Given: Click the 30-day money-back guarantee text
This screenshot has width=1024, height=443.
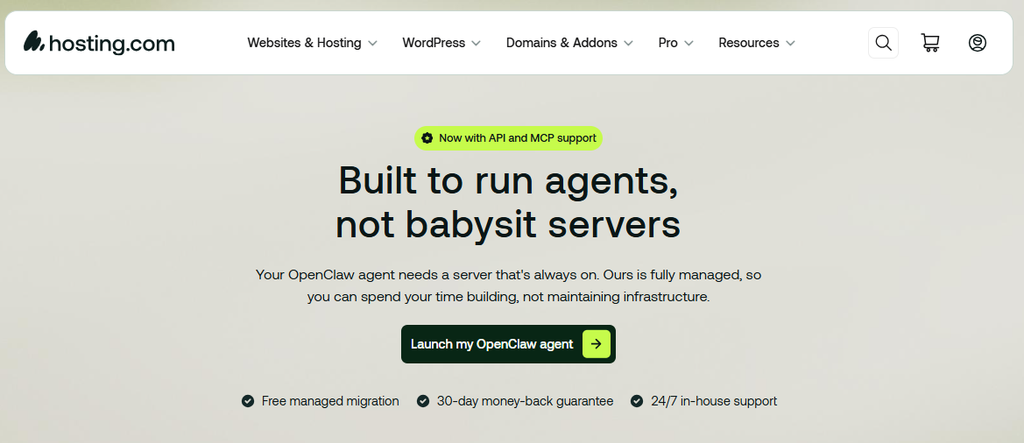Looking at the screenshot, I should click(x=525, y=401).
